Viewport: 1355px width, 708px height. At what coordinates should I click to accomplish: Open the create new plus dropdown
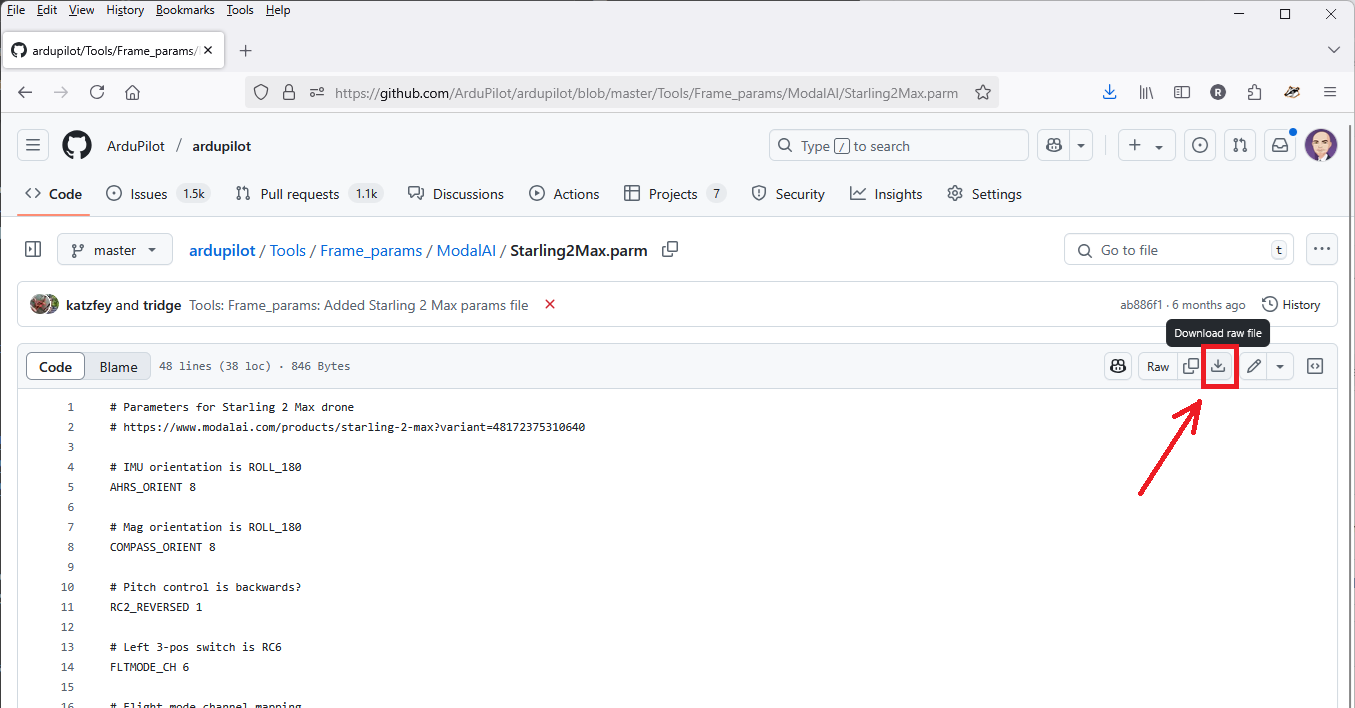pos(1145,146)
